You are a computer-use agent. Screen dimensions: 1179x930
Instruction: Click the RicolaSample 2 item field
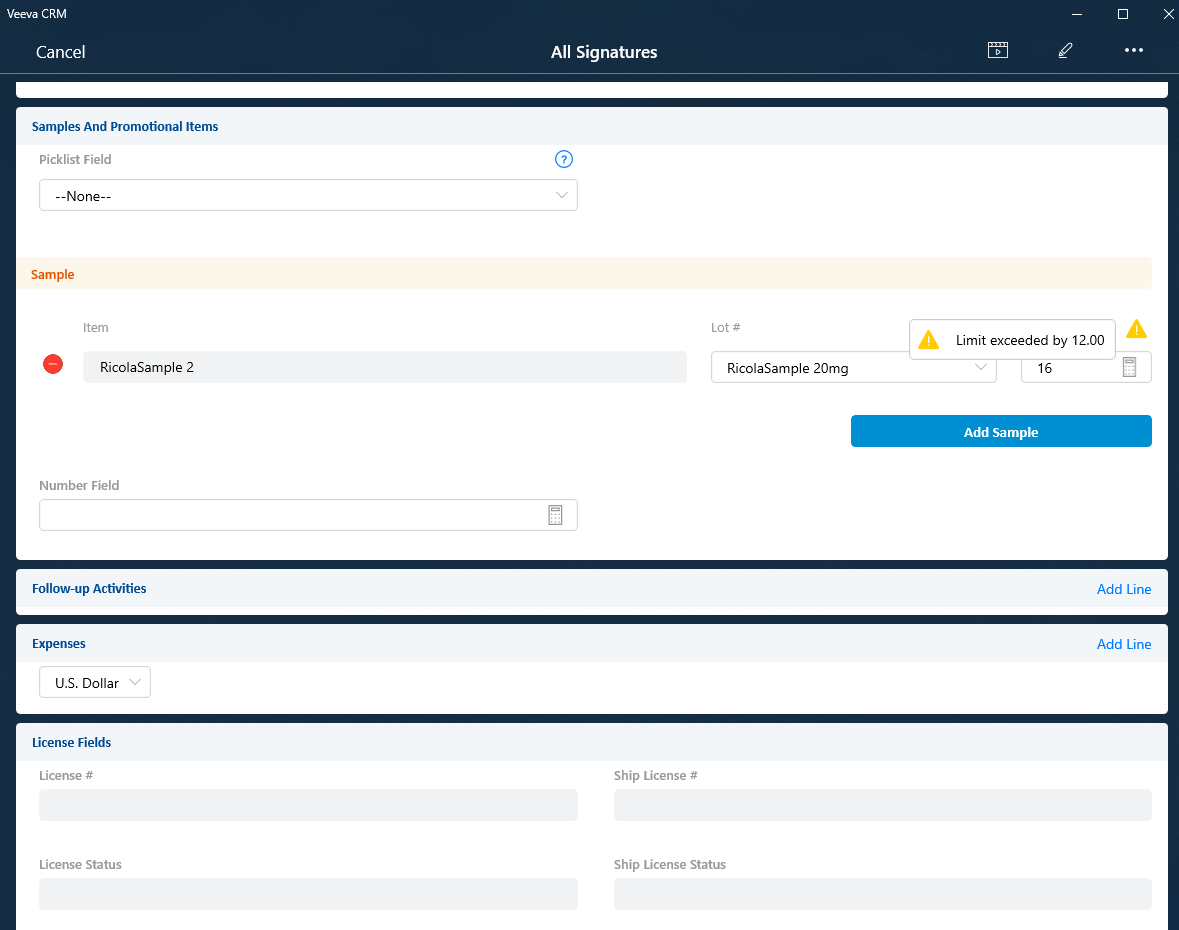click(x=384, y=367)
